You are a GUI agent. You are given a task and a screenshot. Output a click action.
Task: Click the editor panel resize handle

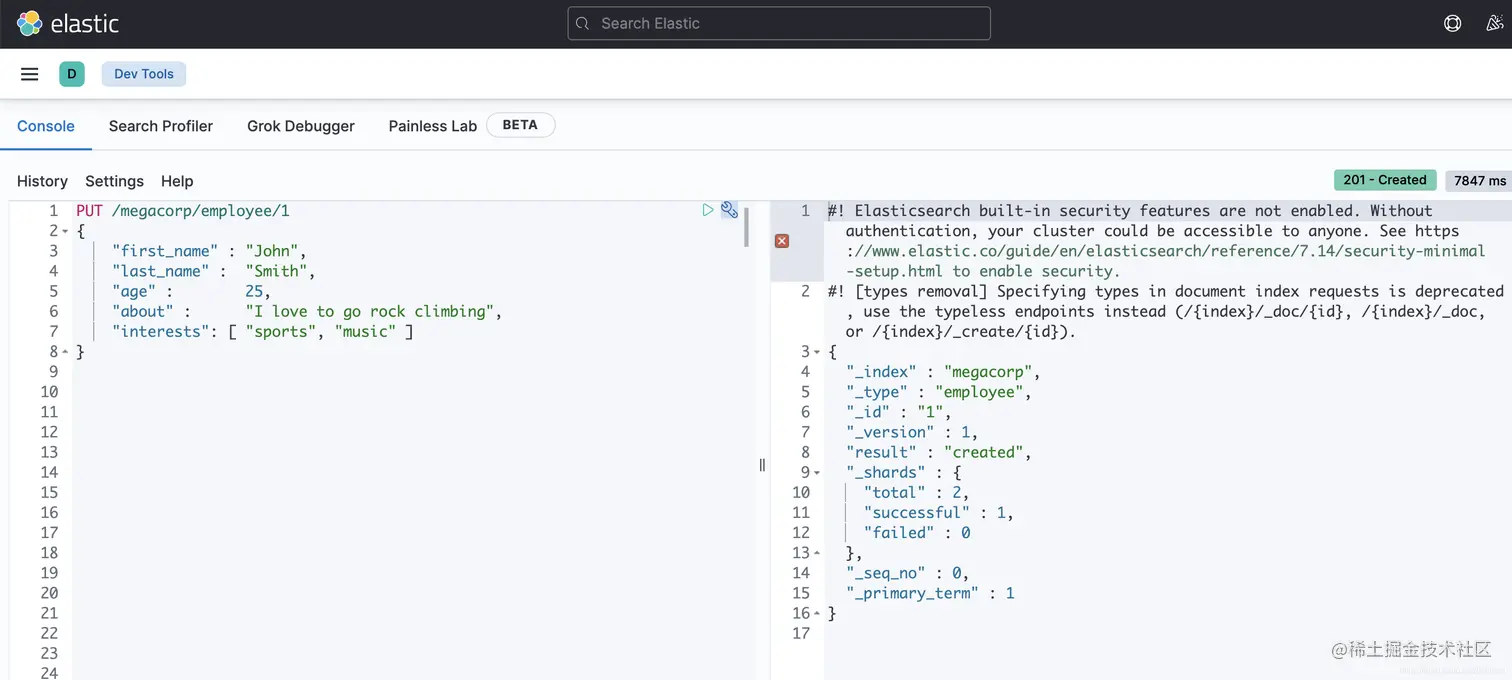point(762,465)
